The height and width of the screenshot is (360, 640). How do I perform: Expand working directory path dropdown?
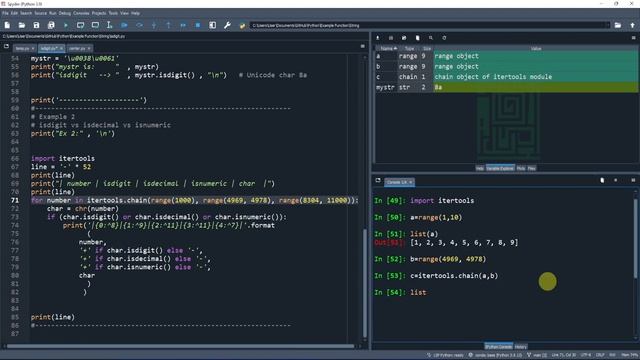click(x=608, y=25)
